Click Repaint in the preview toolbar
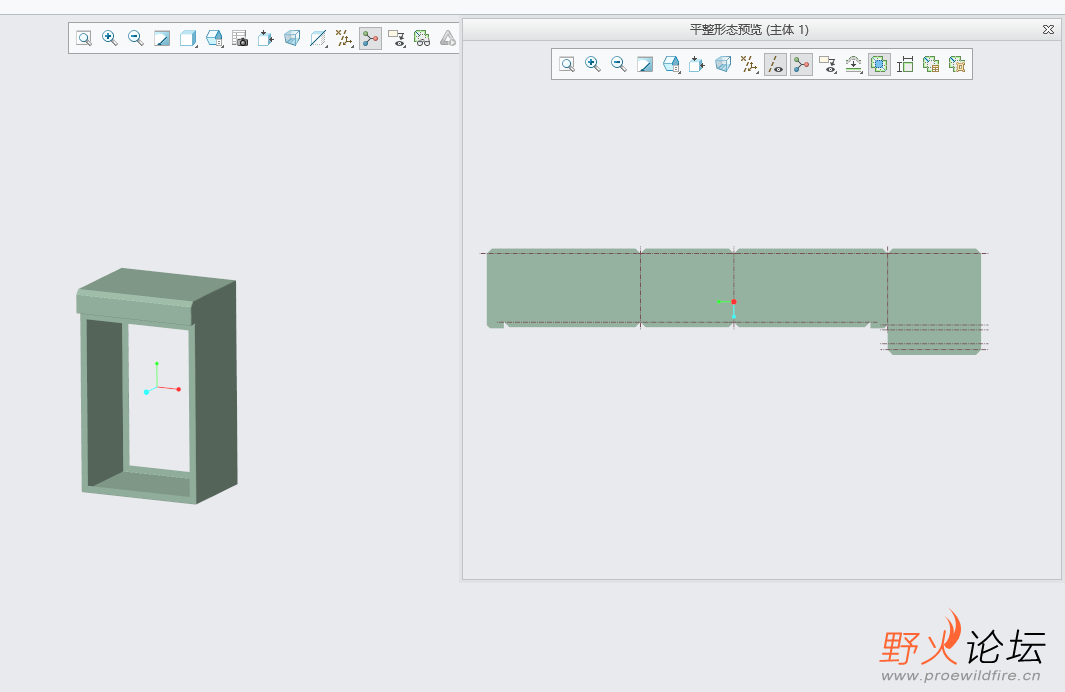The width and height of the screenshot is (1065, 692). tap(645, 64)
